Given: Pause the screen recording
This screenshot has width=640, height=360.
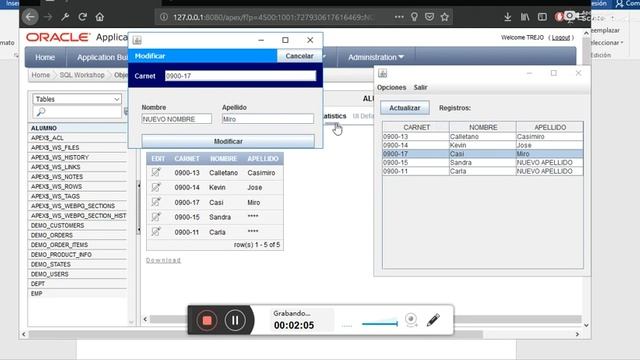Looking at the screenshot, I should [235, 320].
